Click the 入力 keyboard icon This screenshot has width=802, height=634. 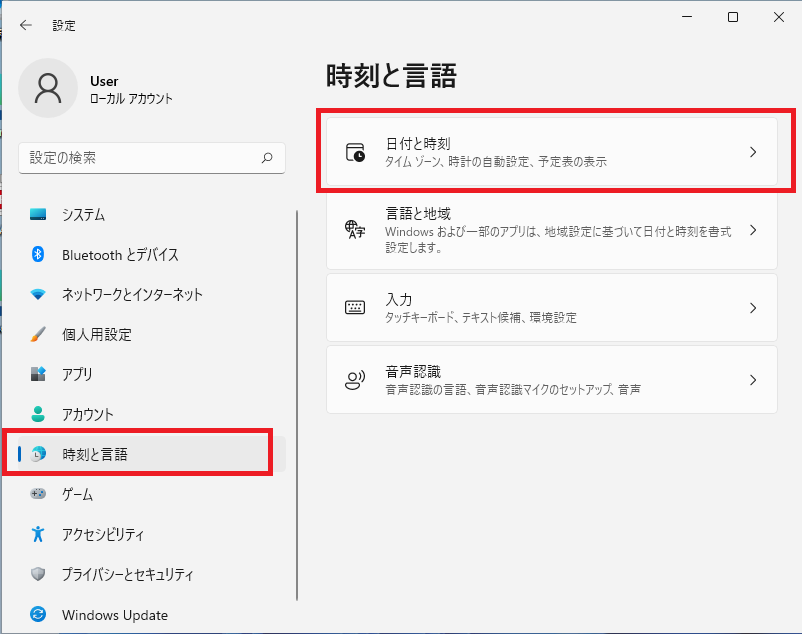point(355,307)
